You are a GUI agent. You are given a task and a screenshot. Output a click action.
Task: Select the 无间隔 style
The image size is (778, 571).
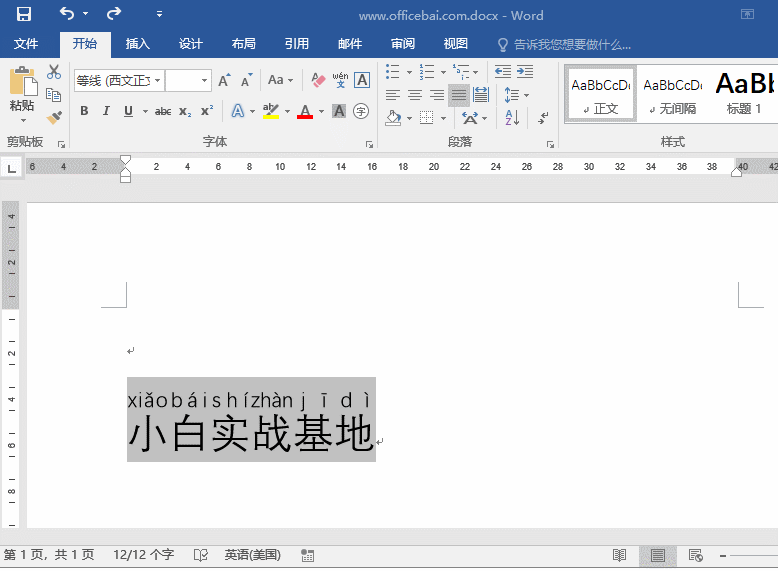tap(673, 94)
